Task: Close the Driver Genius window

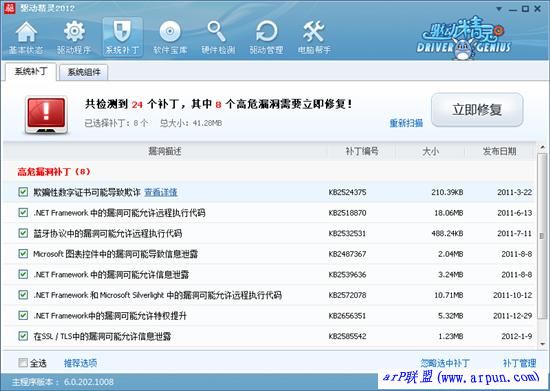Action: (537, 9)
